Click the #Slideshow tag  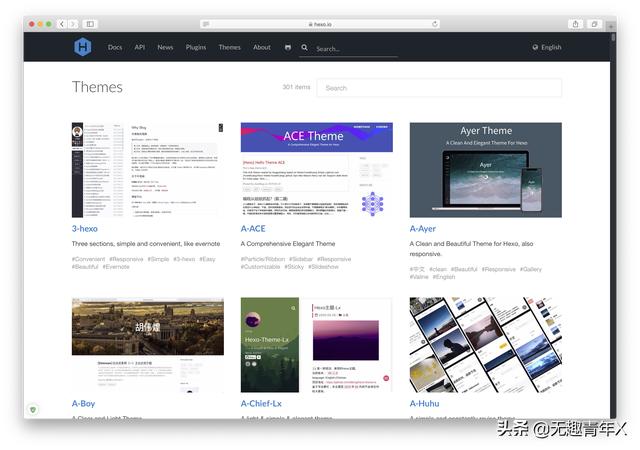tap(323, 267)
